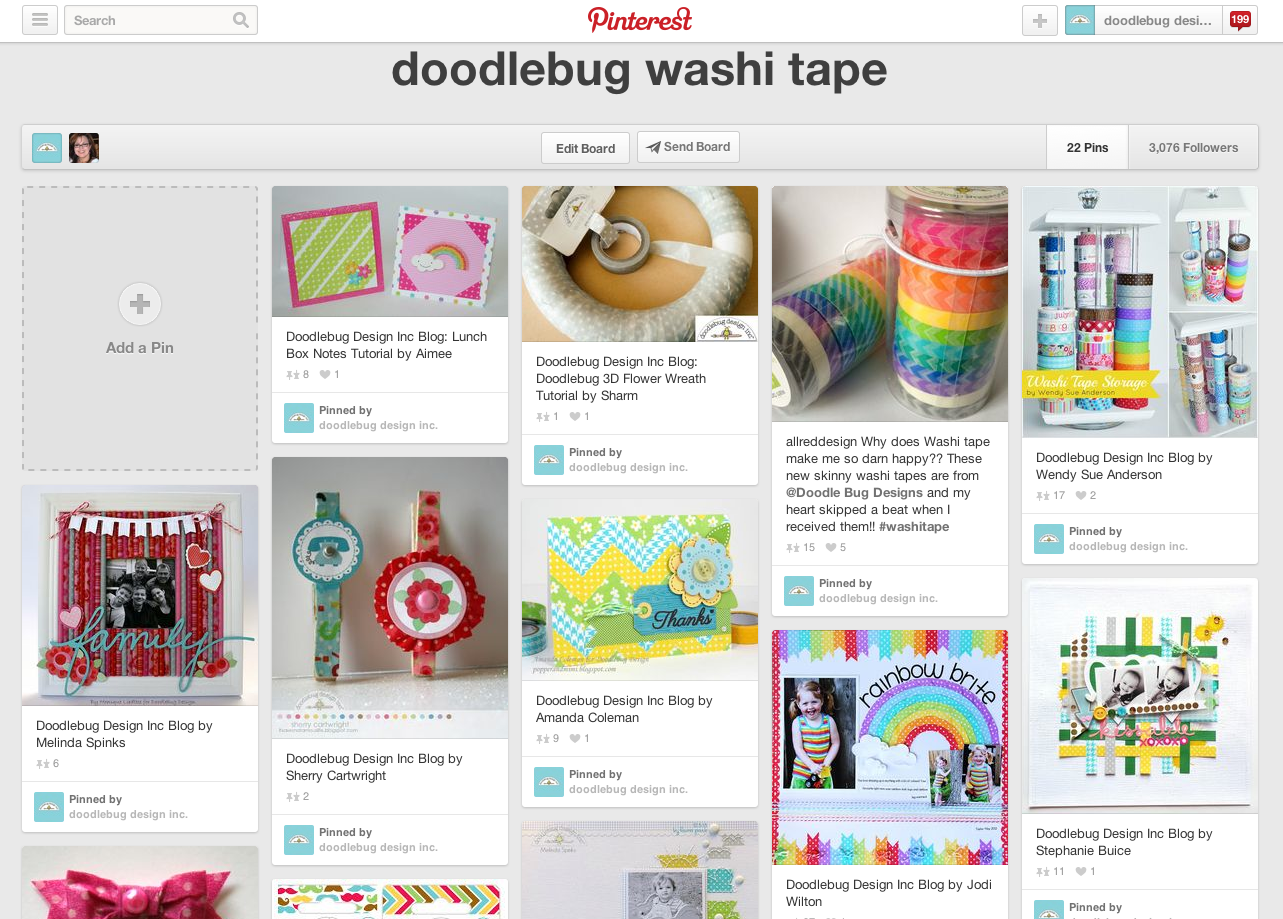Viewport: 1283px width, 919px height.
Task: Open the hamburger categories menu
Action: point(39,20)
